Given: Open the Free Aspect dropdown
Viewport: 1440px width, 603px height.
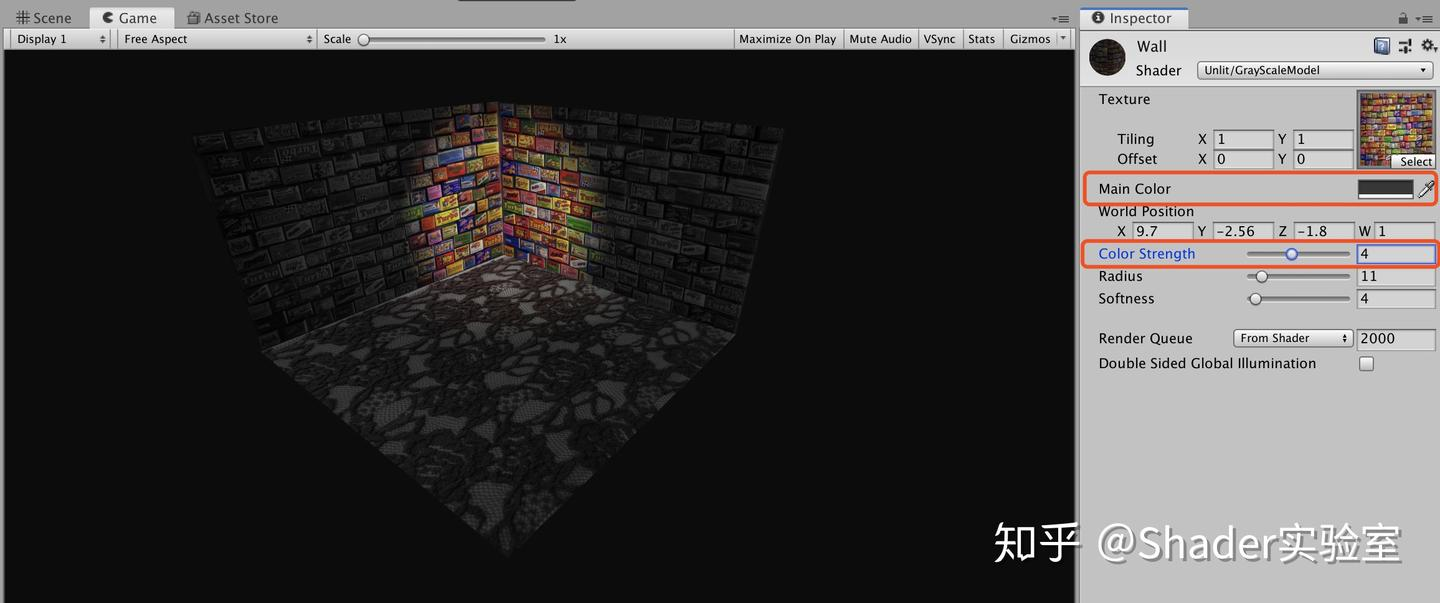Looking at the screenshot, I should tap(218, 39).
